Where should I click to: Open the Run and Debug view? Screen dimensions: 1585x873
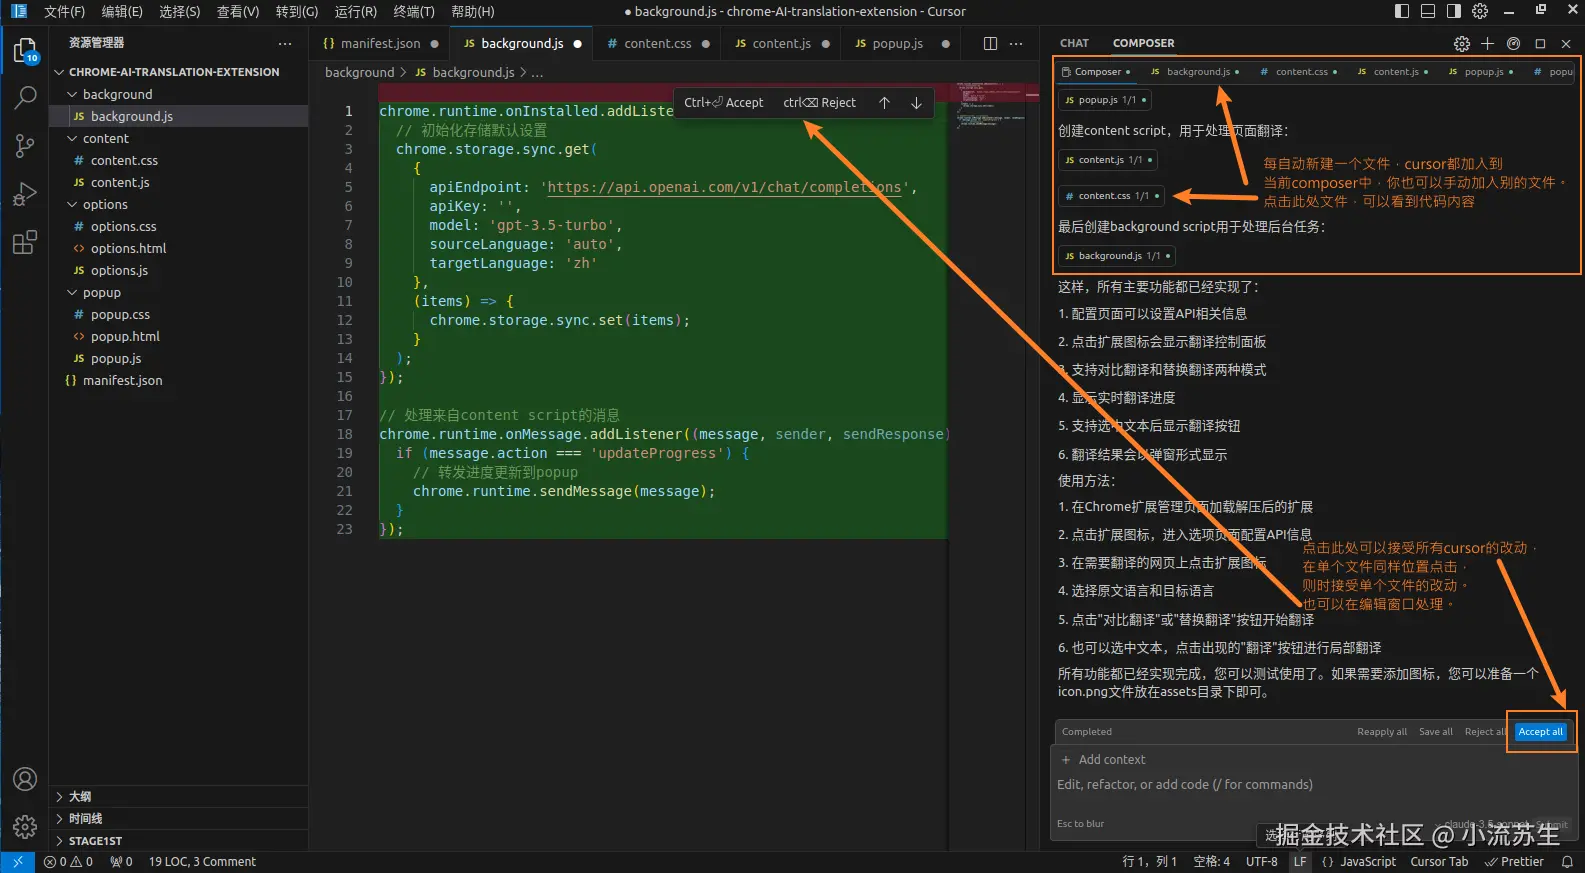pyautogui.click(x=25, y=194)
